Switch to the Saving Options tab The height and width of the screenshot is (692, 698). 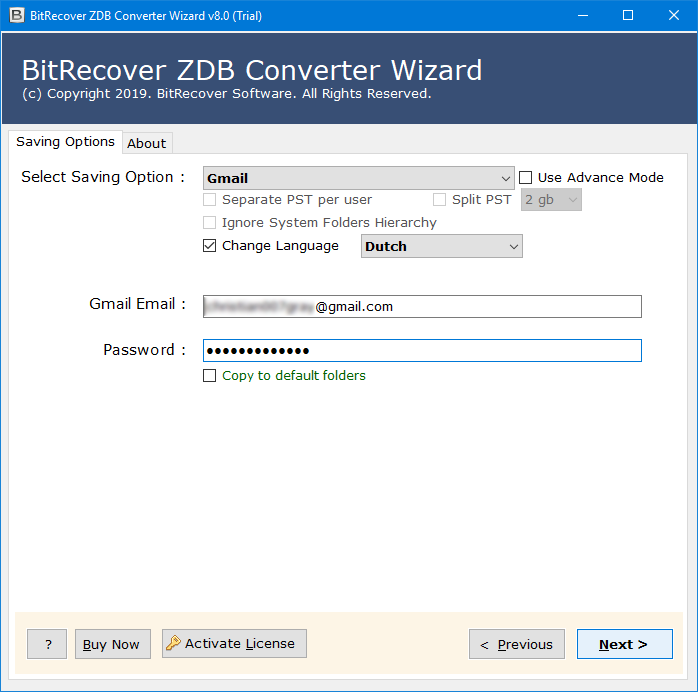(x=65, y=142)
